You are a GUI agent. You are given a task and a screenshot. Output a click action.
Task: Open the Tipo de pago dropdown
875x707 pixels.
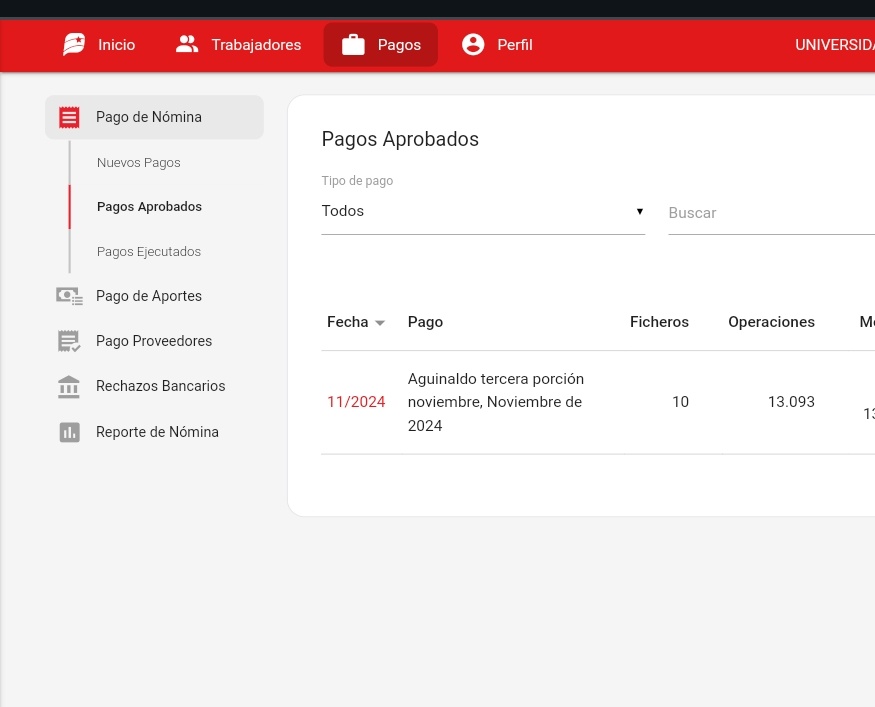[483, 211]
